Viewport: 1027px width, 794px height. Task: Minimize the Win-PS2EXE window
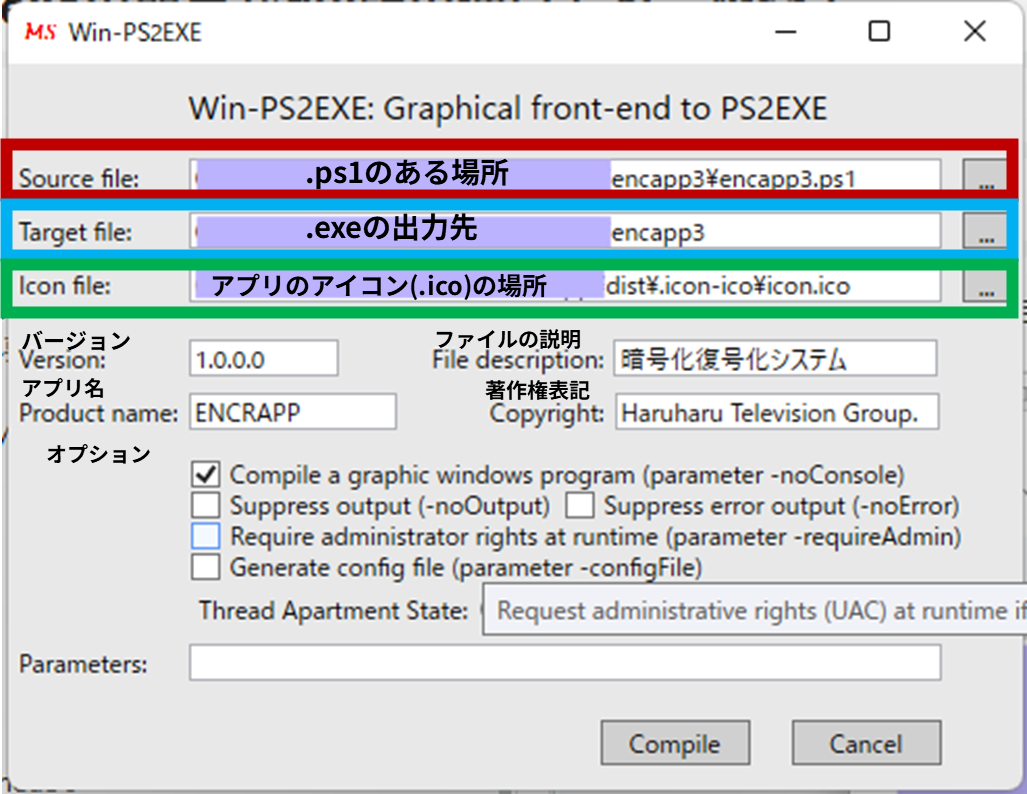(x=785, y=31)
